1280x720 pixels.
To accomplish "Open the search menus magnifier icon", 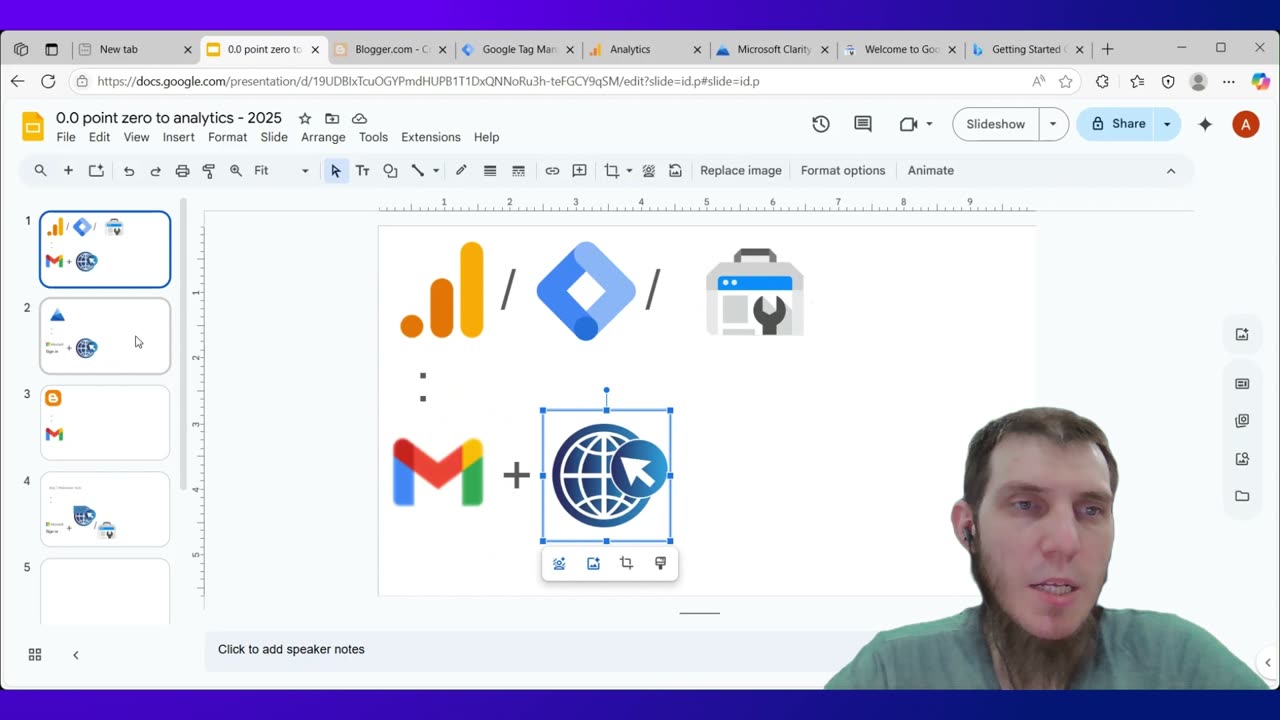I will [41, 171].
